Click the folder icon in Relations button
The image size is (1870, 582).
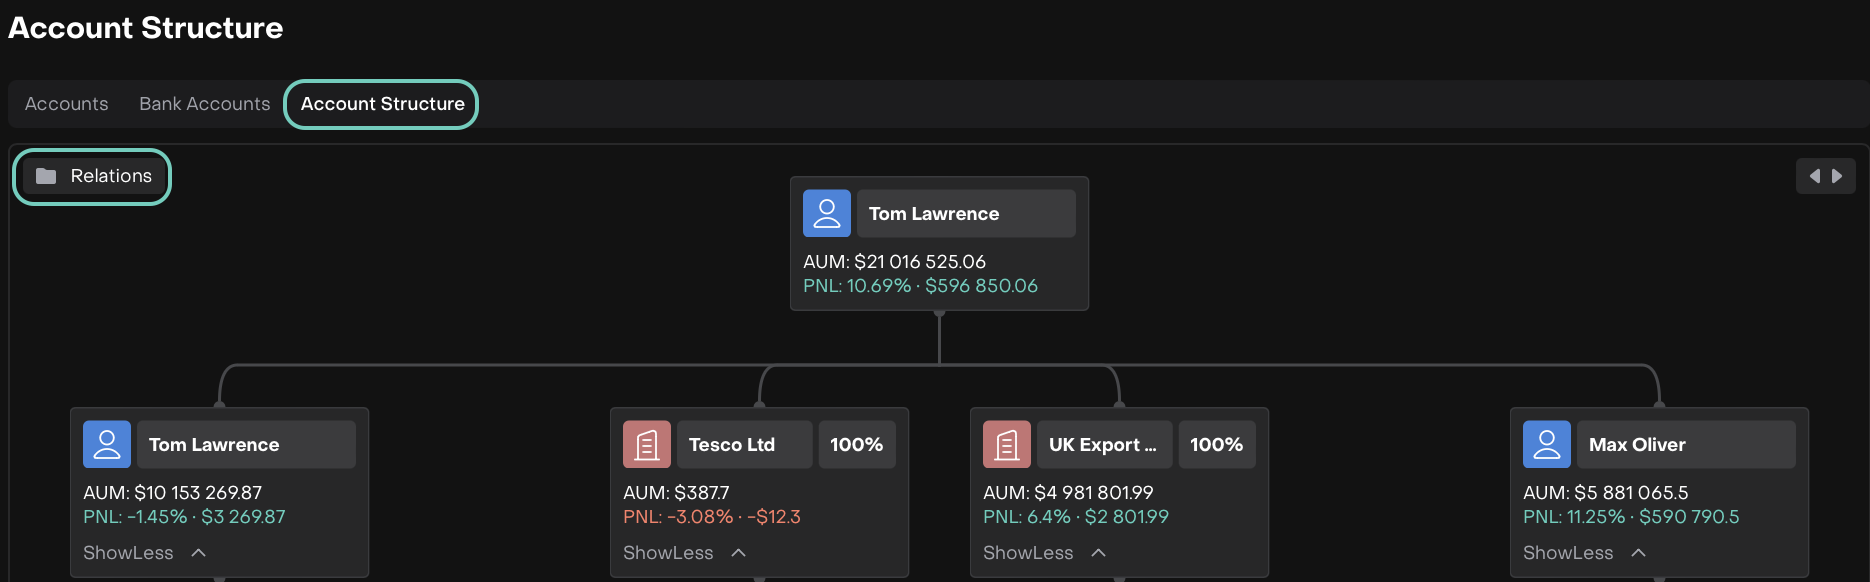click(x=46, y=176)
